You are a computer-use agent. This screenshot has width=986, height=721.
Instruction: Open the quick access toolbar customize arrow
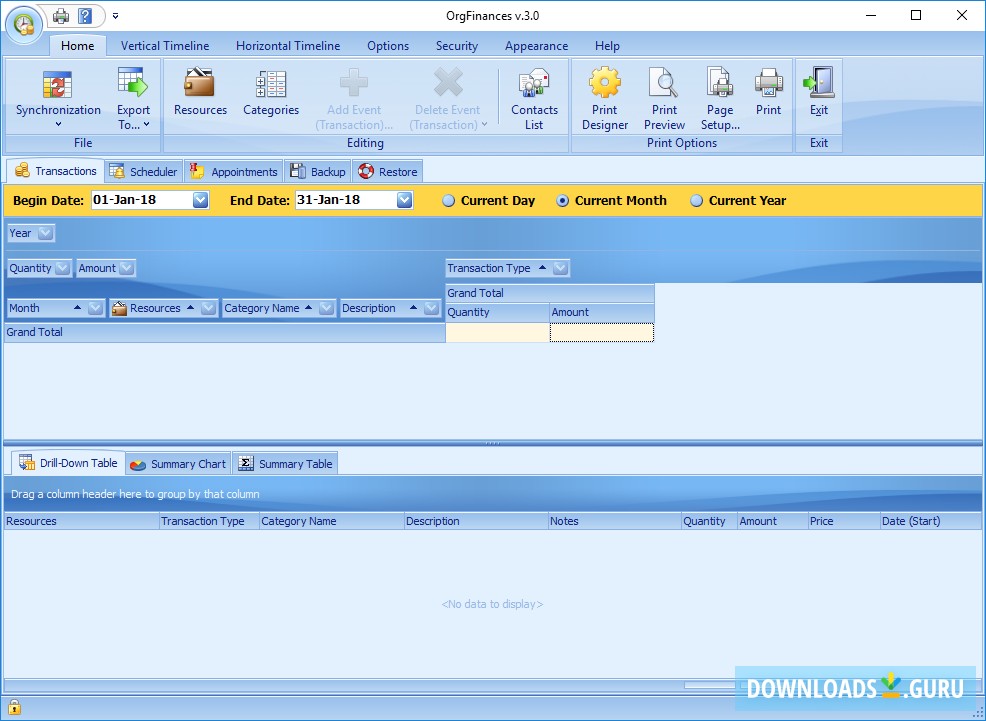[x=116, y=16]
